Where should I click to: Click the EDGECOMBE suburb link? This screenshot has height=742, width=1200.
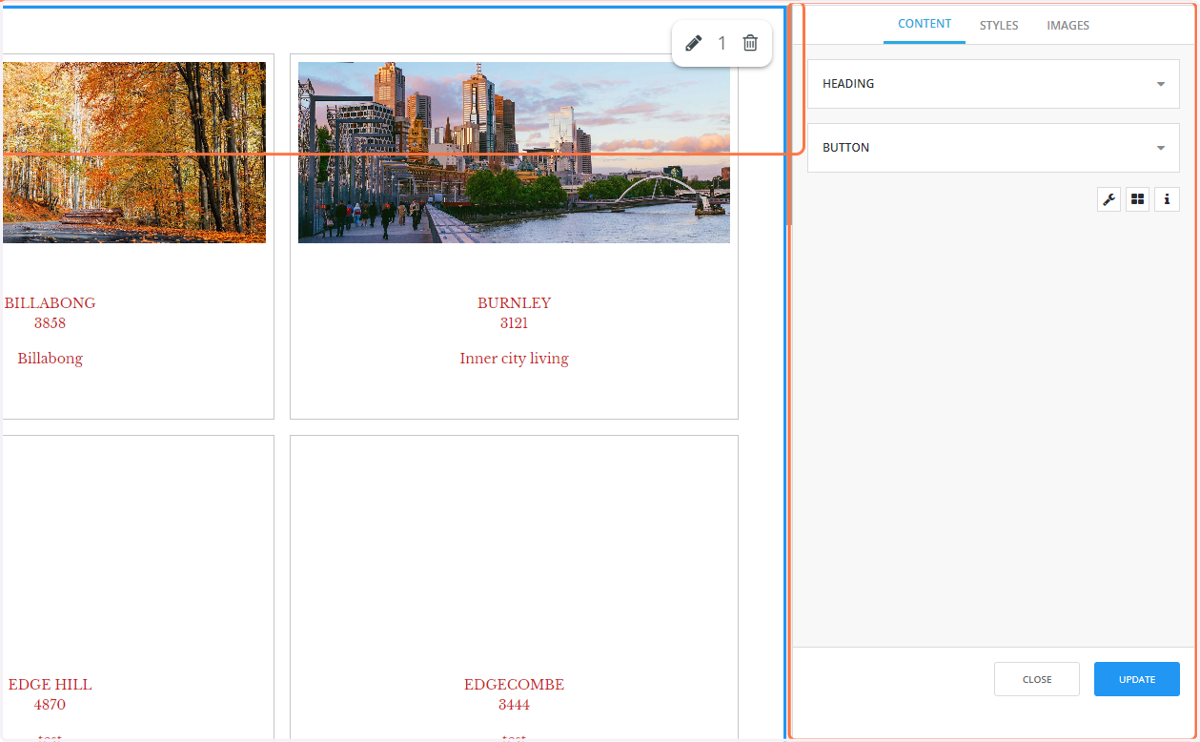(x=514, y=685)
